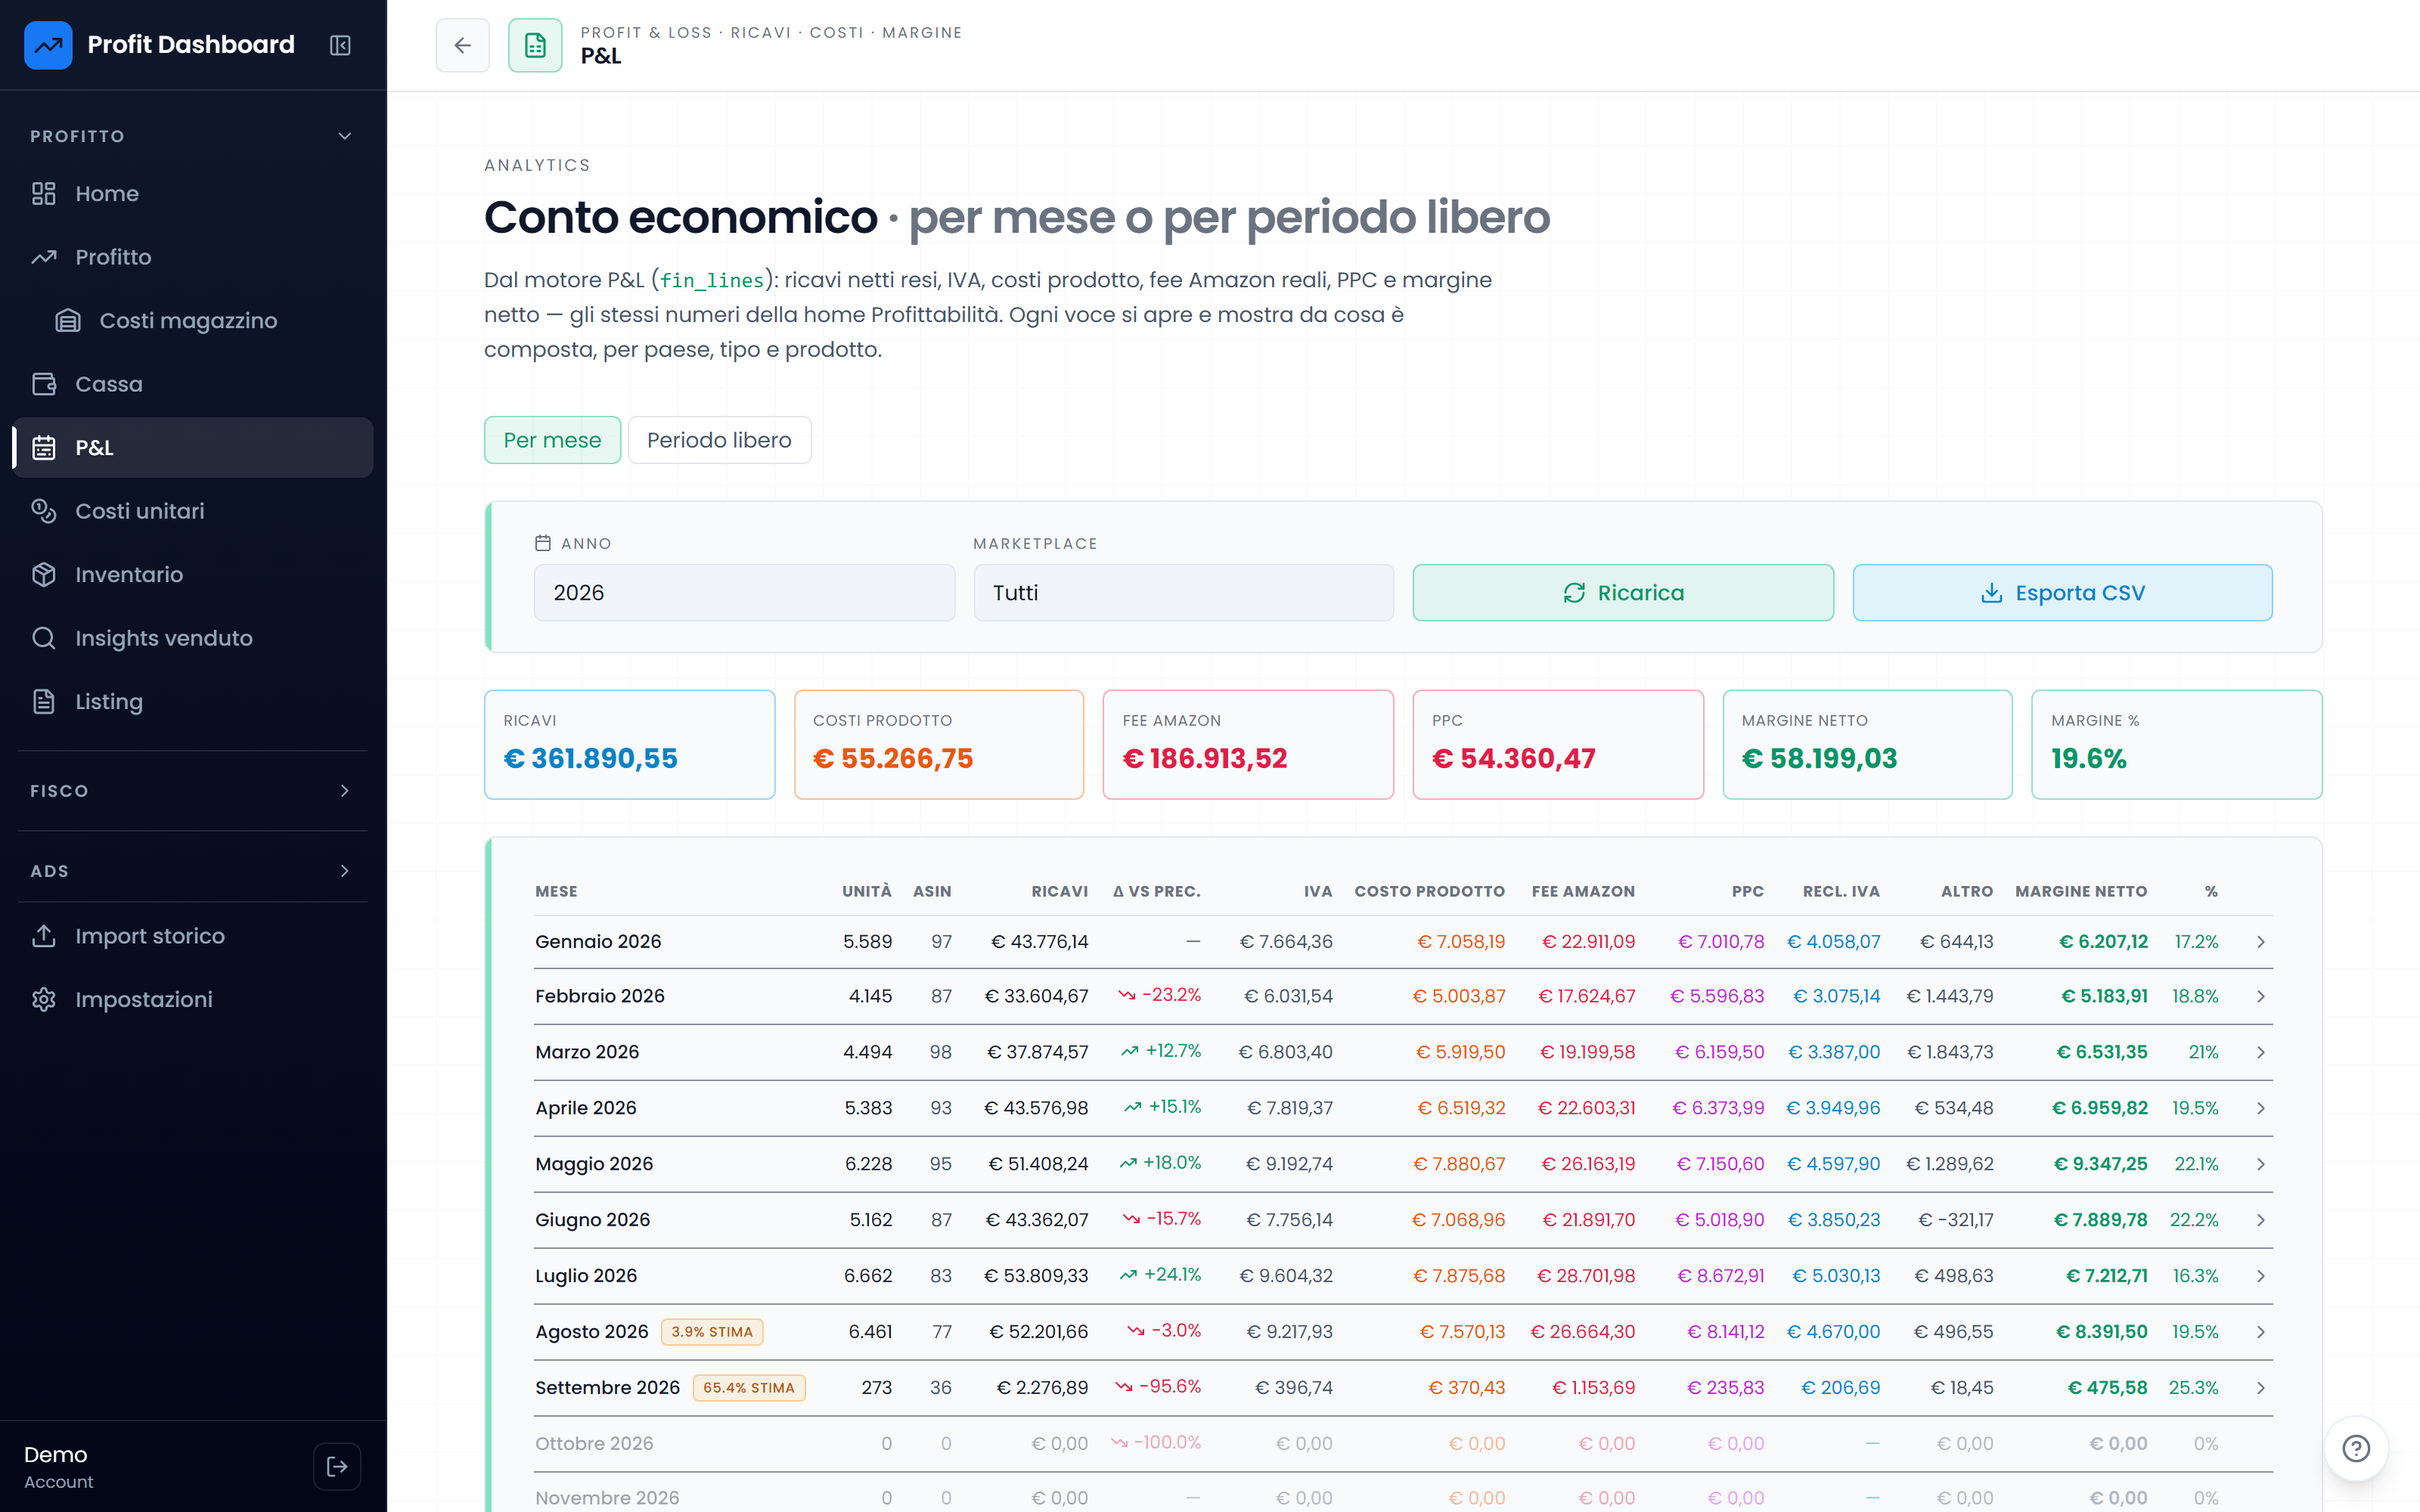The height and width of the screenshot is (1512, 2420).
Task: Click the Ottobre 2026 row label
Action: 594,1443
